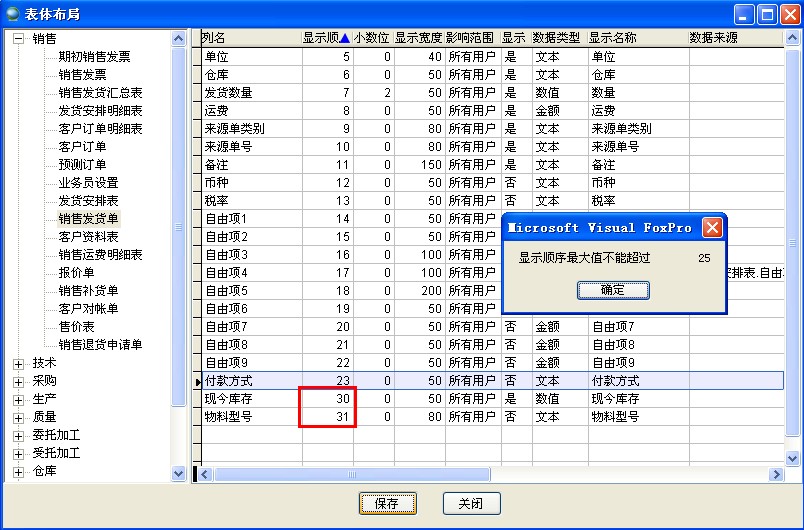Select the 付款方式 row marker
The height and width of the screenshot is (530, 804).
197,381
